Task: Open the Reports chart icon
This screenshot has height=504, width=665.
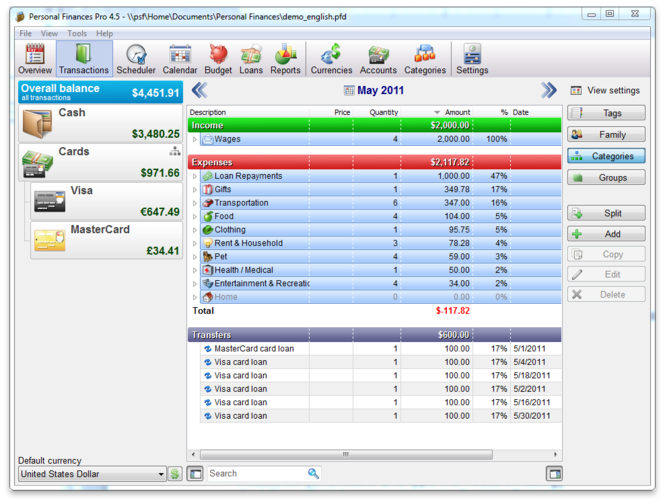Action: (285, 59)
